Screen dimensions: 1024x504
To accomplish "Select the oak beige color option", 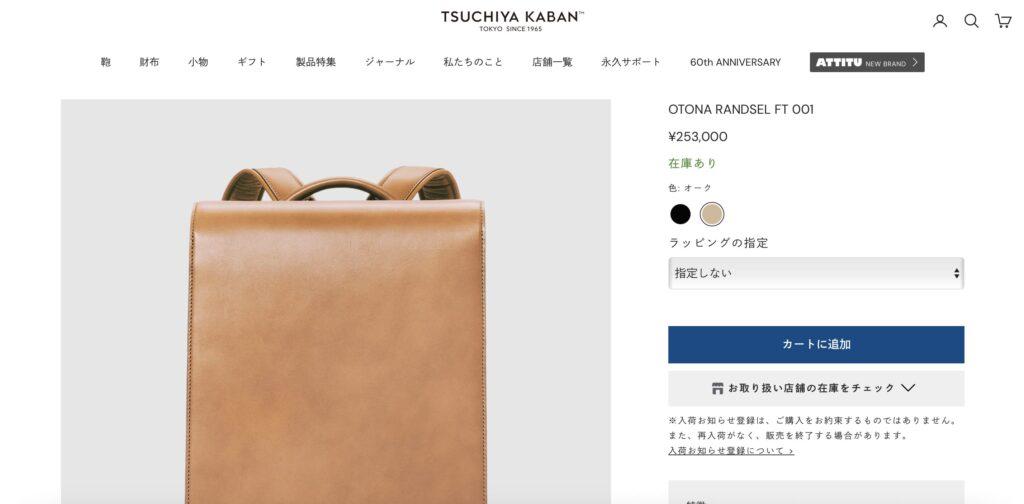I will [712, 214].
